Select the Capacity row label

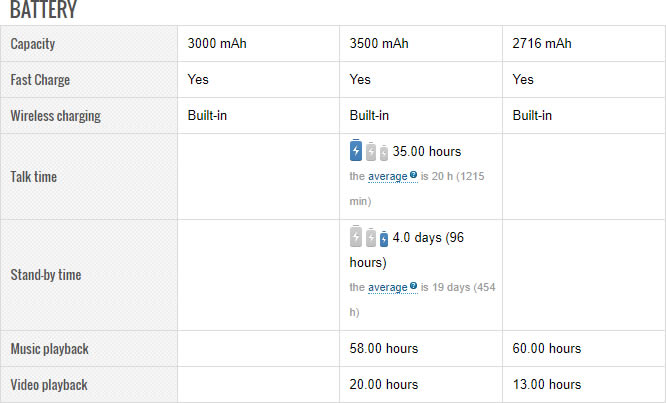(x=33, y=44)
